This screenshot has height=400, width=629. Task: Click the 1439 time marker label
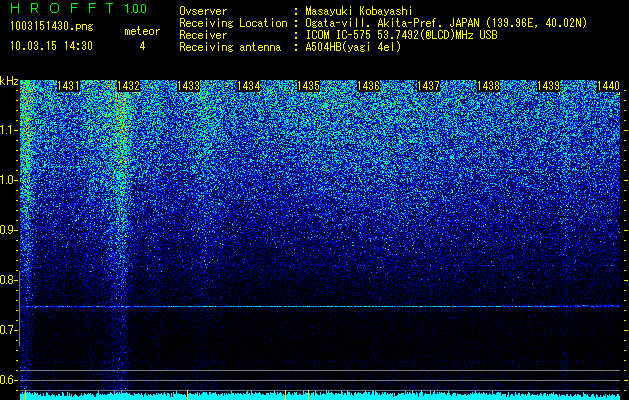tap(548, 86)
